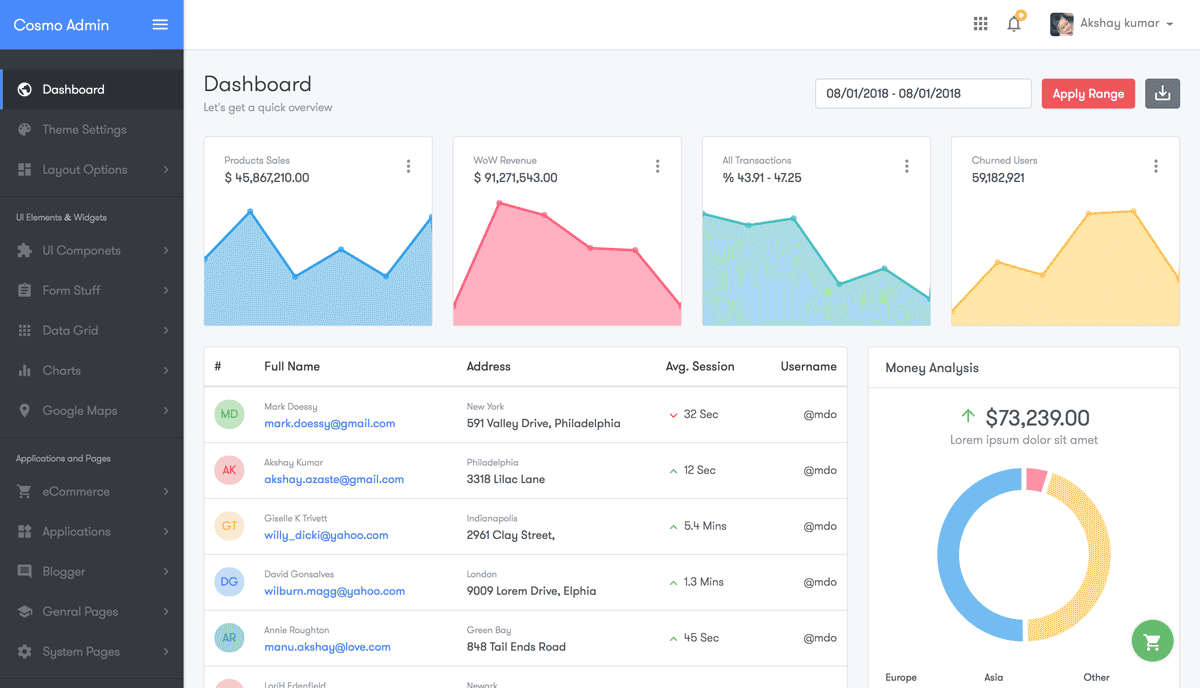Click the Genral Pages graduation cap icon
The width and height of the screenshot is (1200, 688).
coord(24,612)
